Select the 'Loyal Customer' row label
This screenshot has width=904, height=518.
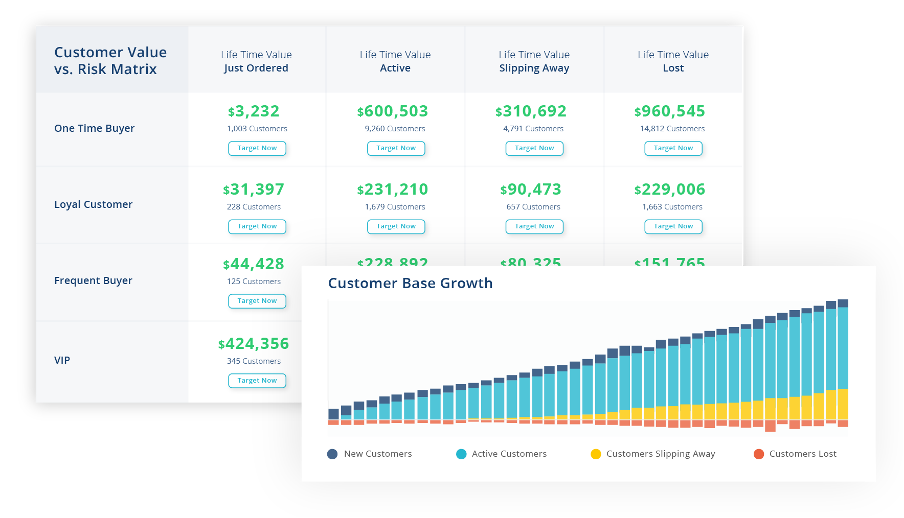click(x=93, y=204)
